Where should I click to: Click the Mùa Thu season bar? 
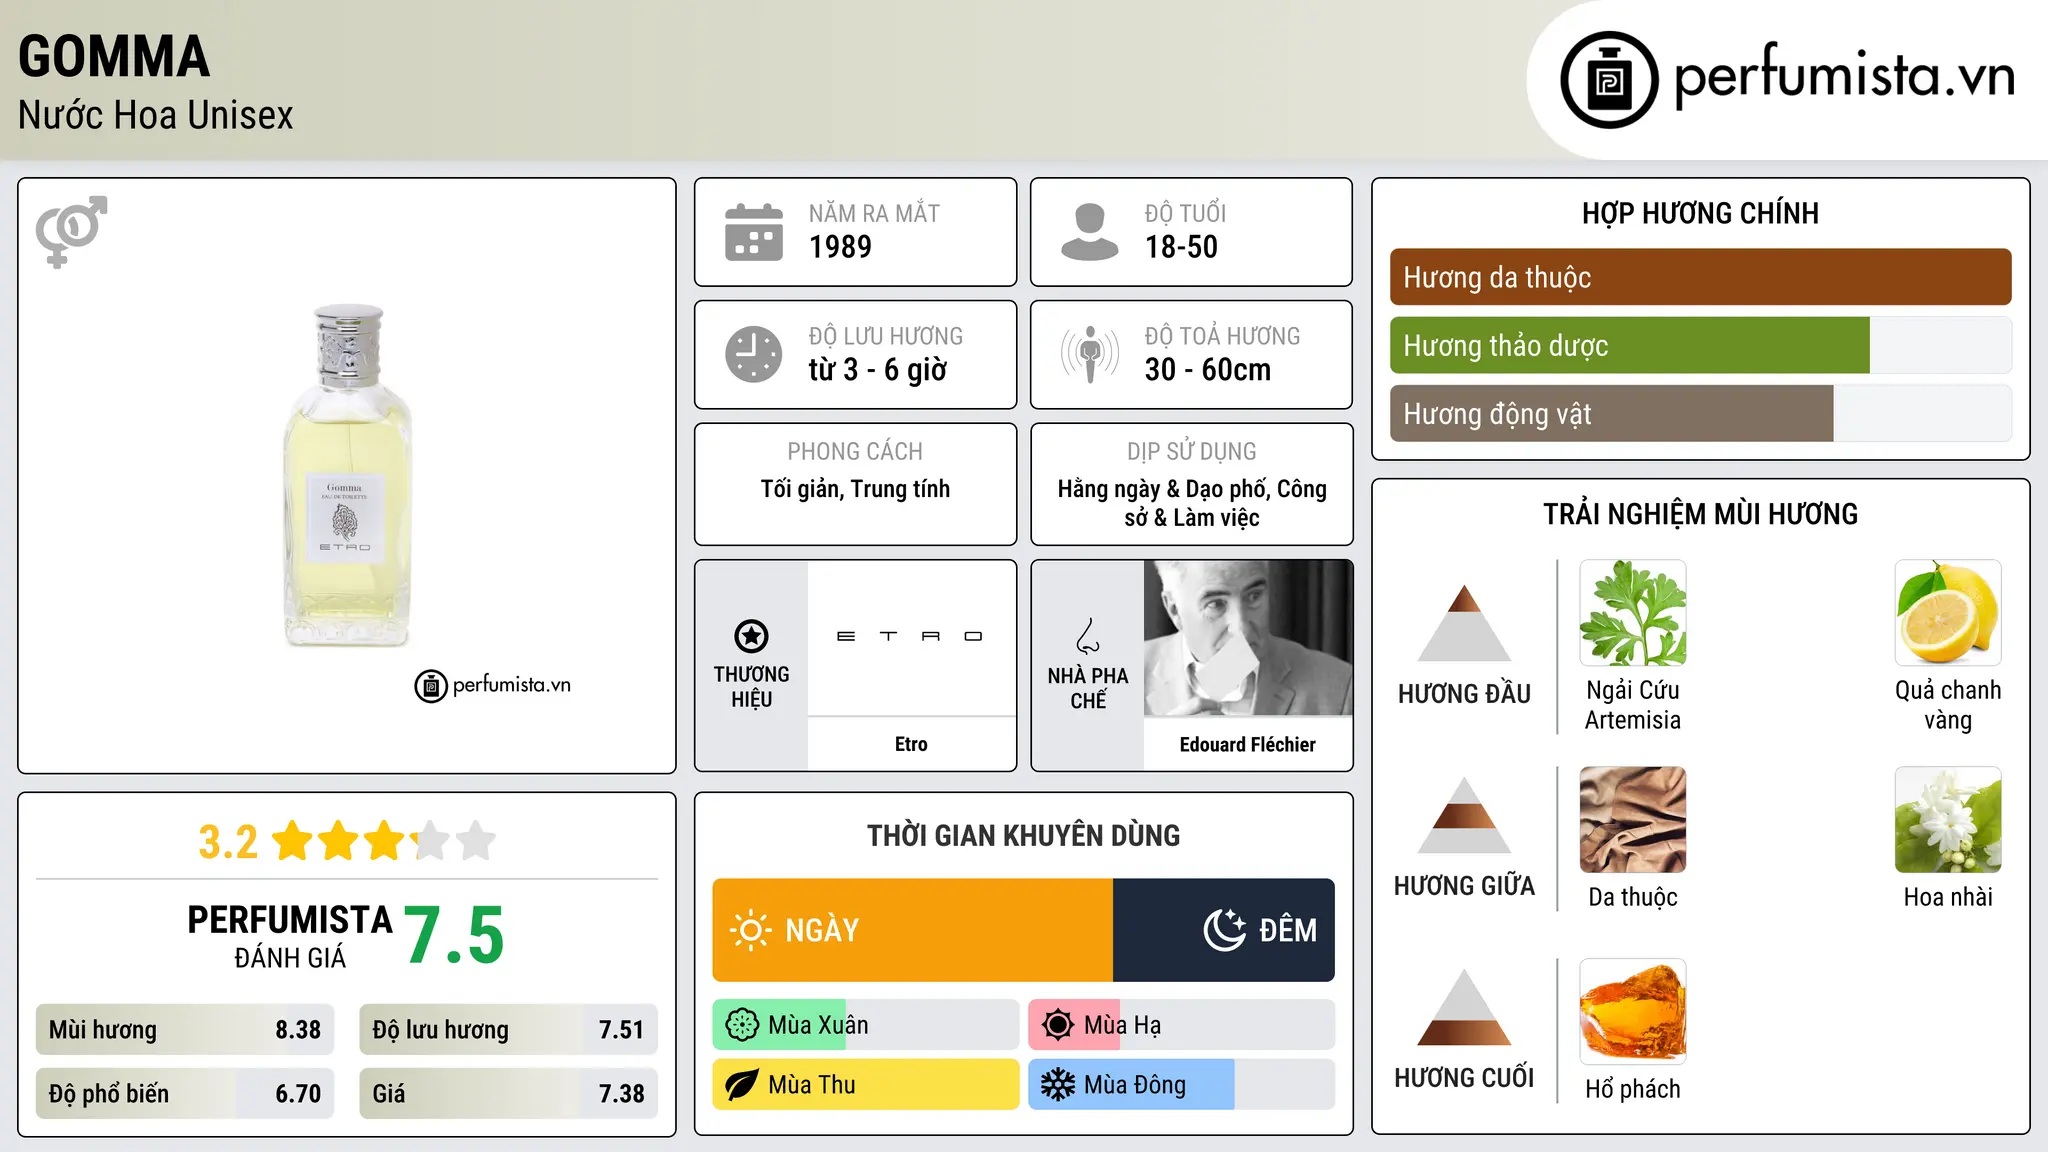[865, 1085]
